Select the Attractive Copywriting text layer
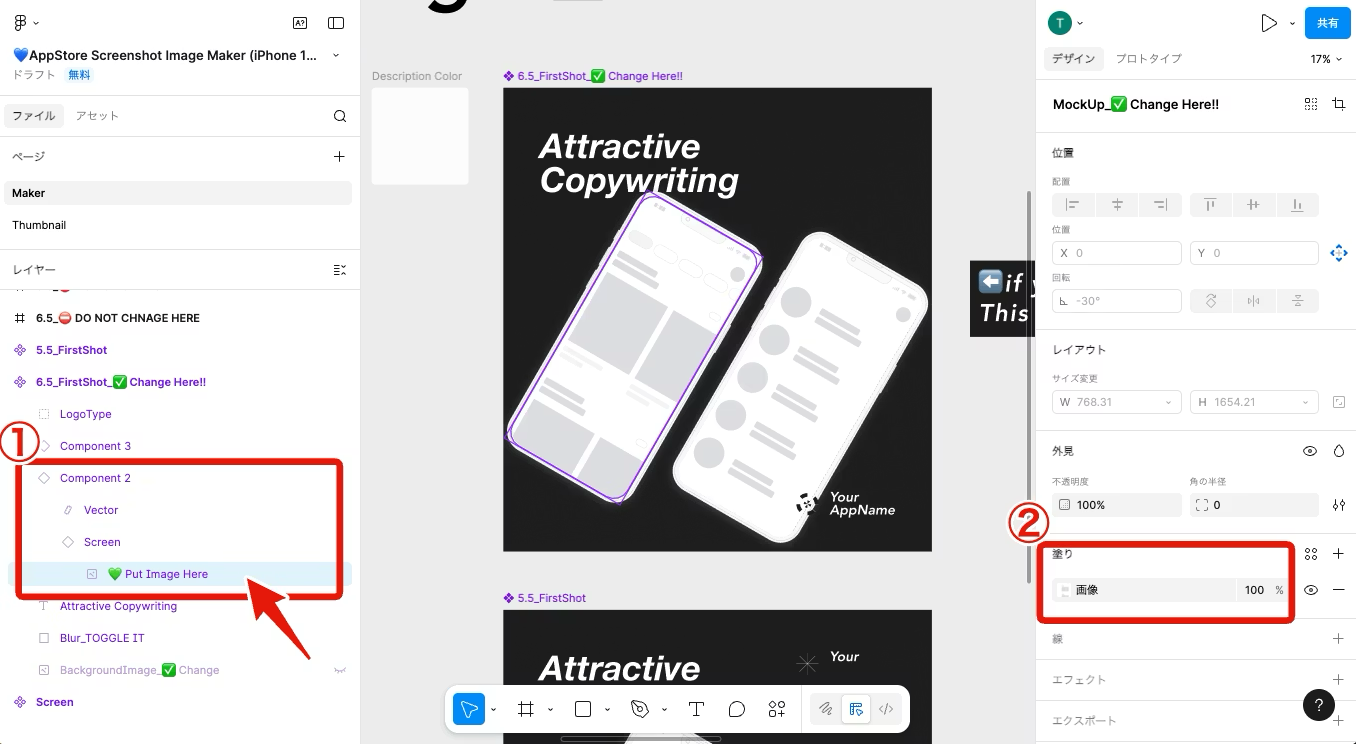Image resolution: width=1356 pixels, height=744 pixels. (x=118, y=606)
